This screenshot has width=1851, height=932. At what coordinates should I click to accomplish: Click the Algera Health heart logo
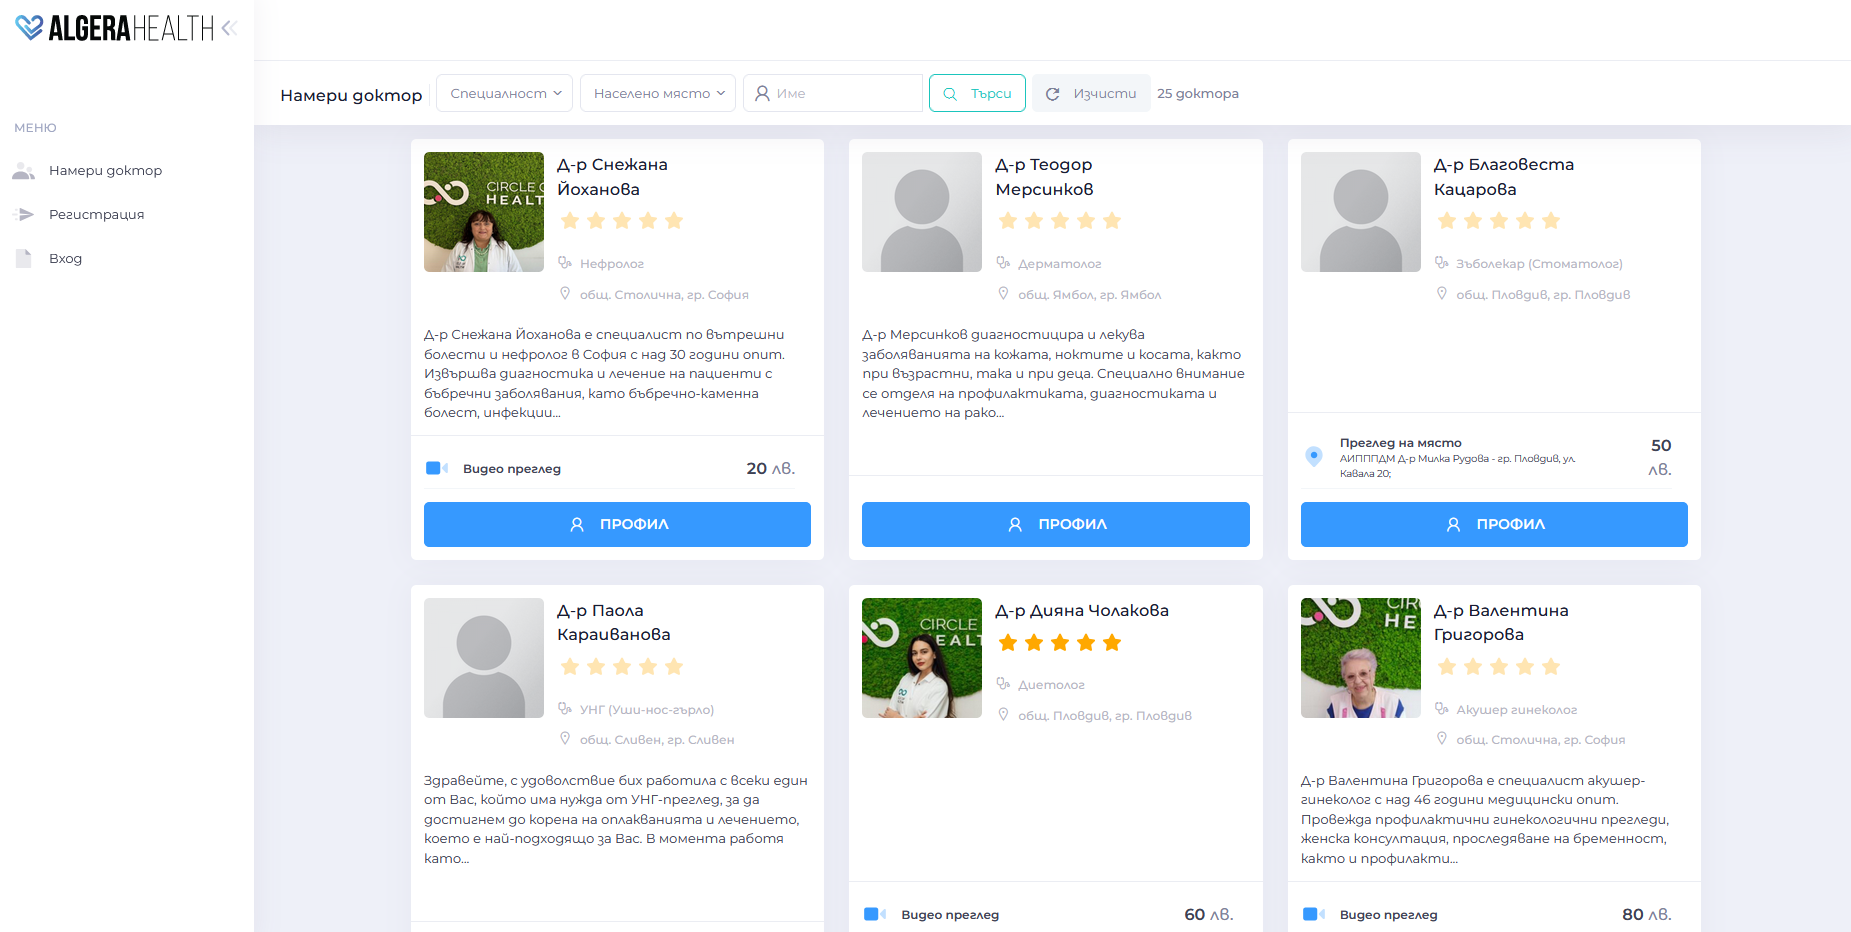click(30, 28)
